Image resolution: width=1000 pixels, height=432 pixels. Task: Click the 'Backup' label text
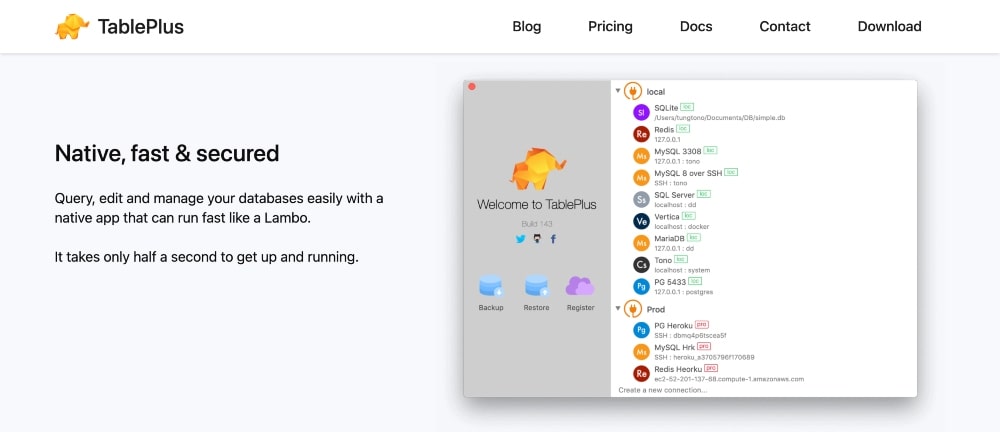(490, 308)
